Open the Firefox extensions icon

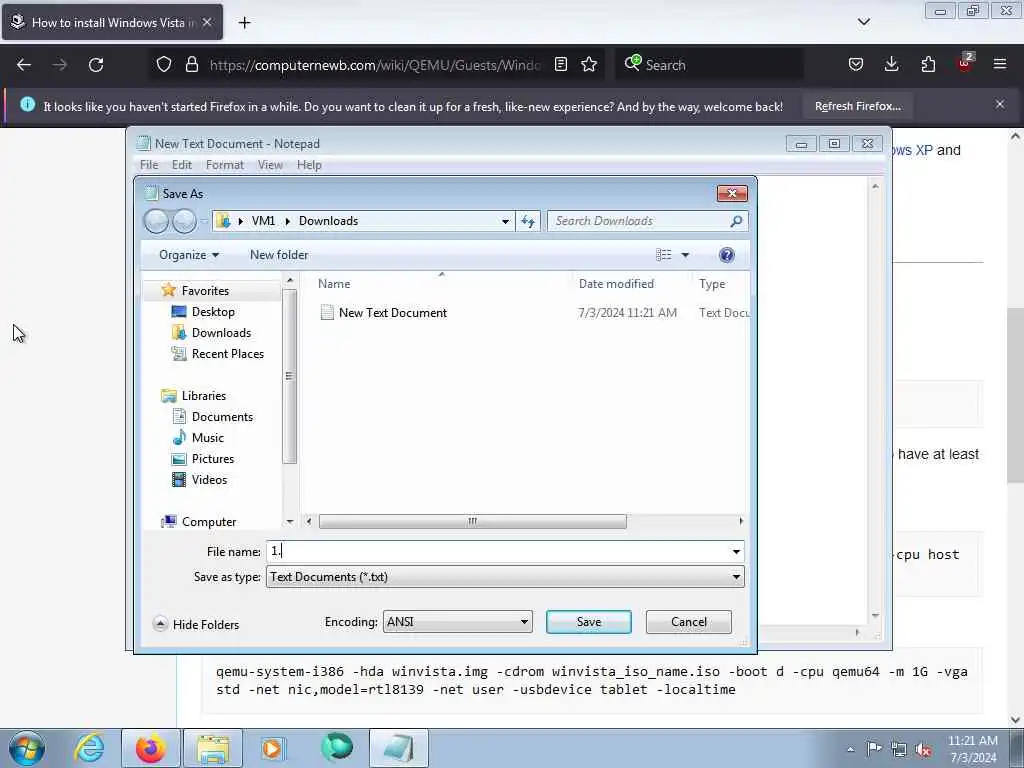tap(928, 65)
